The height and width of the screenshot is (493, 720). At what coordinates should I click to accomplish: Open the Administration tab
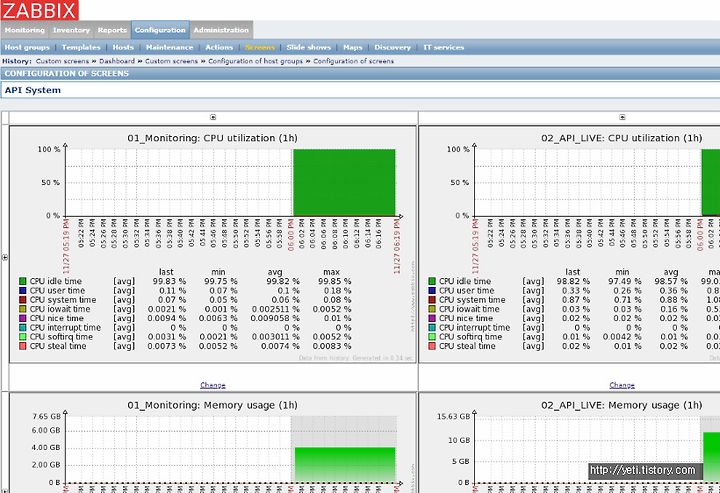(221, 30)
